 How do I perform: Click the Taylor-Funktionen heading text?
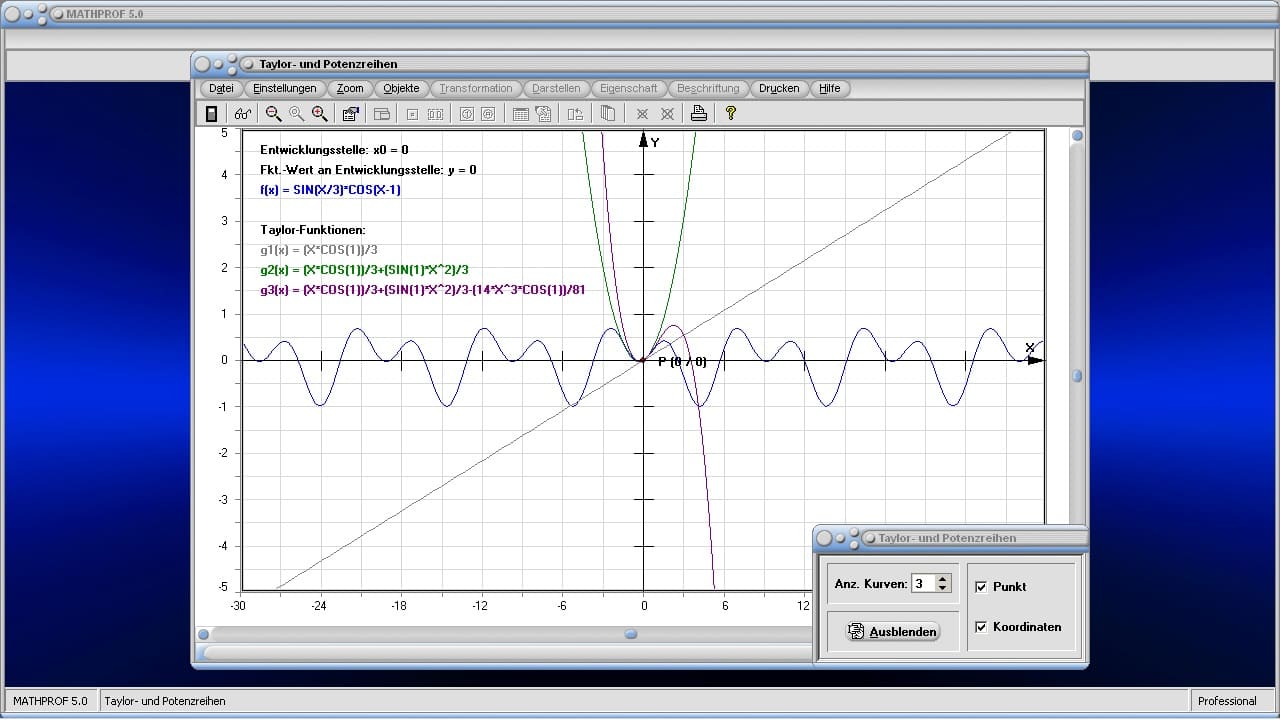313,230
